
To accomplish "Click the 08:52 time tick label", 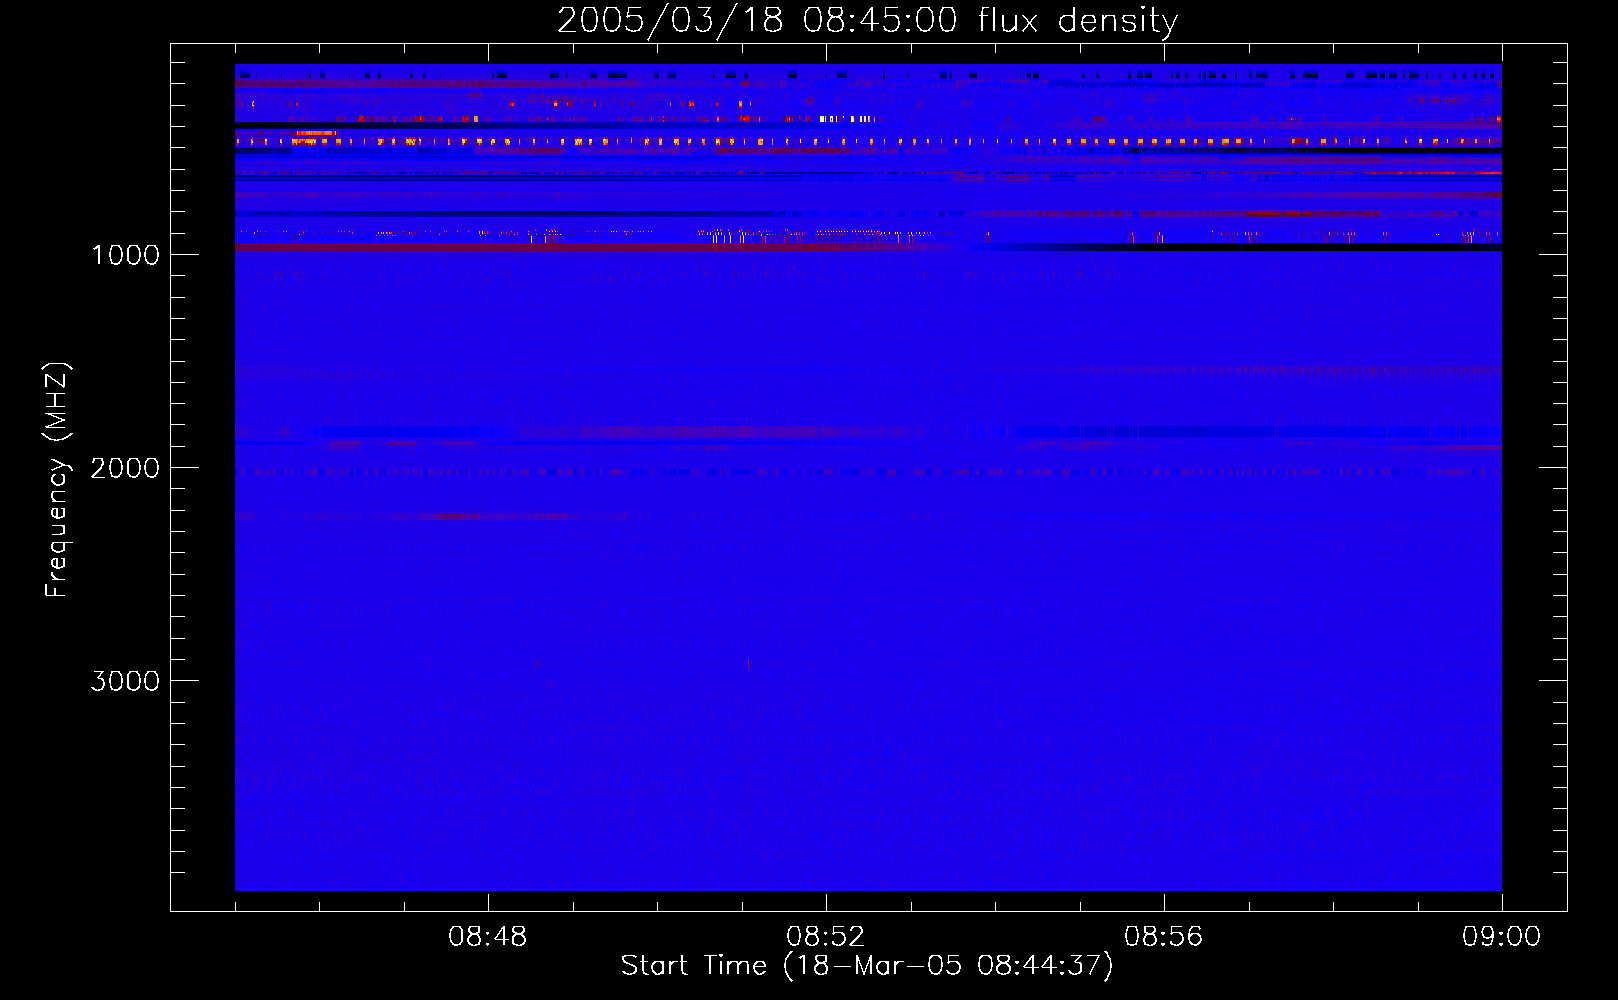I will [826, 937].
